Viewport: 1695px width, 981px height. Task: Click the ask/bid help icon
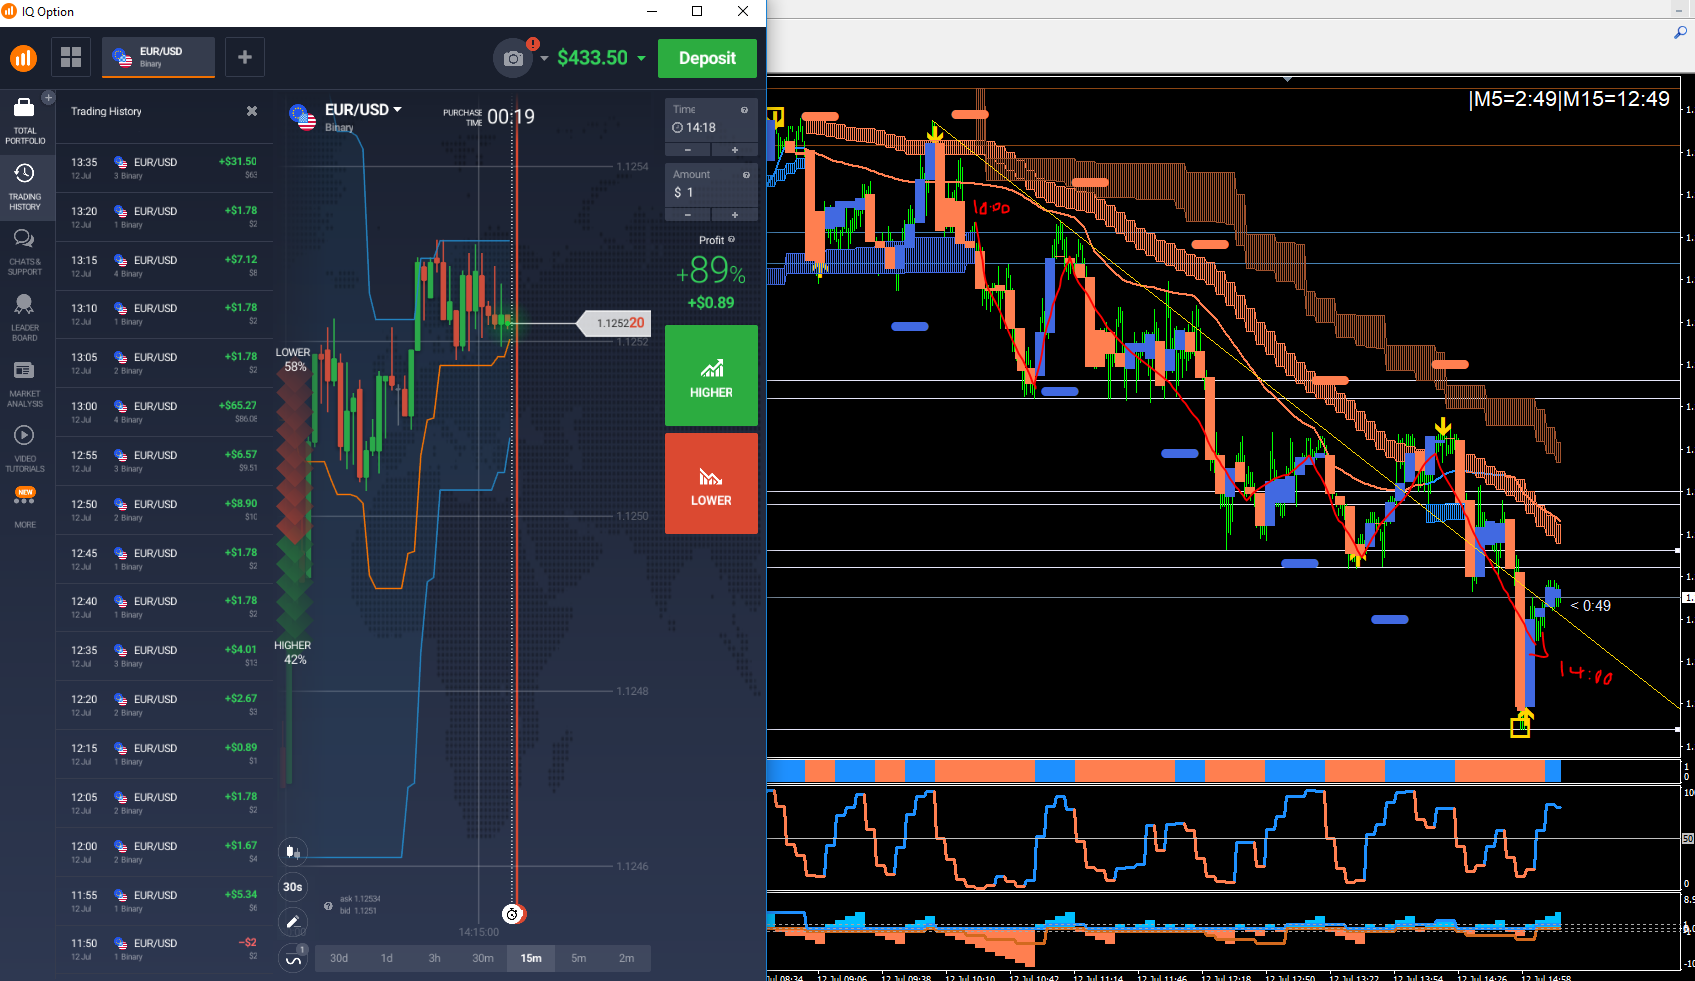[328, 906]
